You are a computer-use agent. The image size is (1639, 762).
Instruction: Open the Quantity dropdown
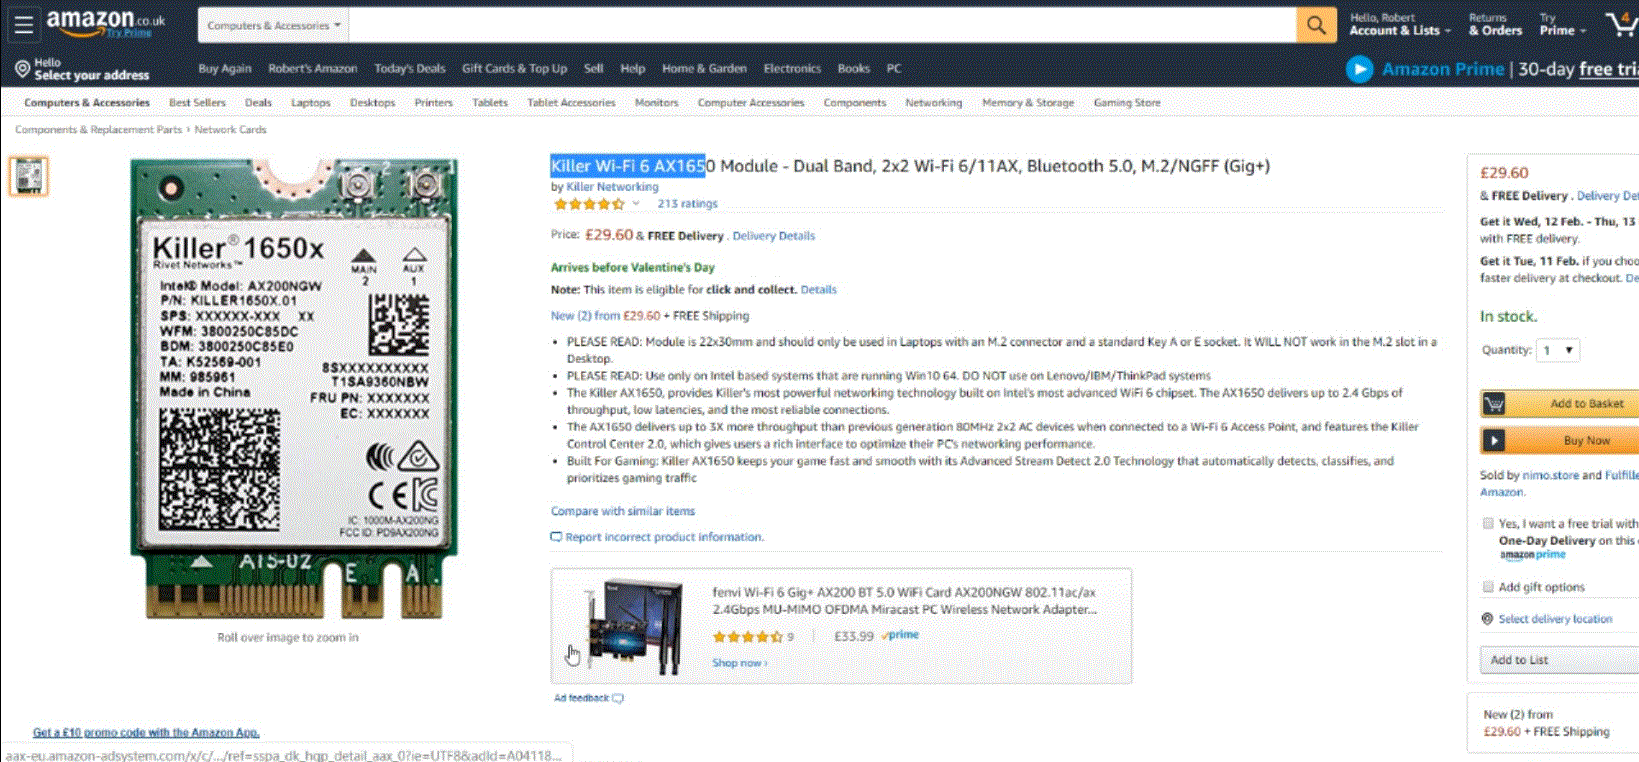1558,350
